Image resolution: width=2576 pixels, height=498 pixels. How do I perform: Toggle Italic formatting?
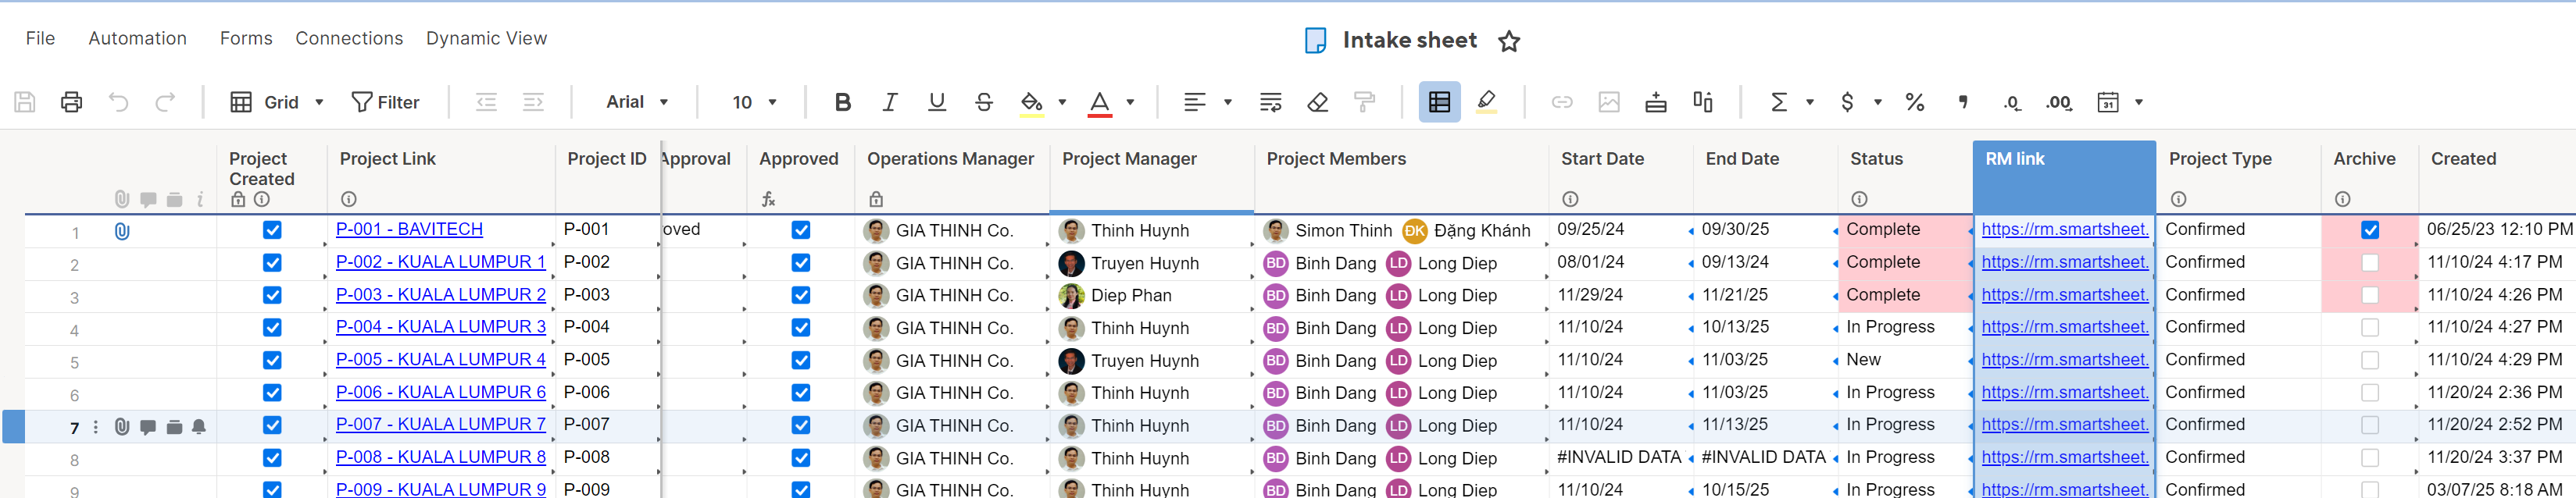click(x=889, y=102)
